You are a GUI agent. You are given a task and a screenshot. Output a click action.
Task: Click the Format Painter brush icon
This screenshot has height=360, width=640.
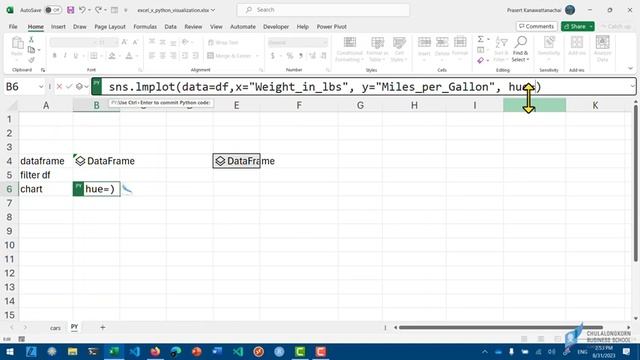pyautogui.click(x=31, y=60)
